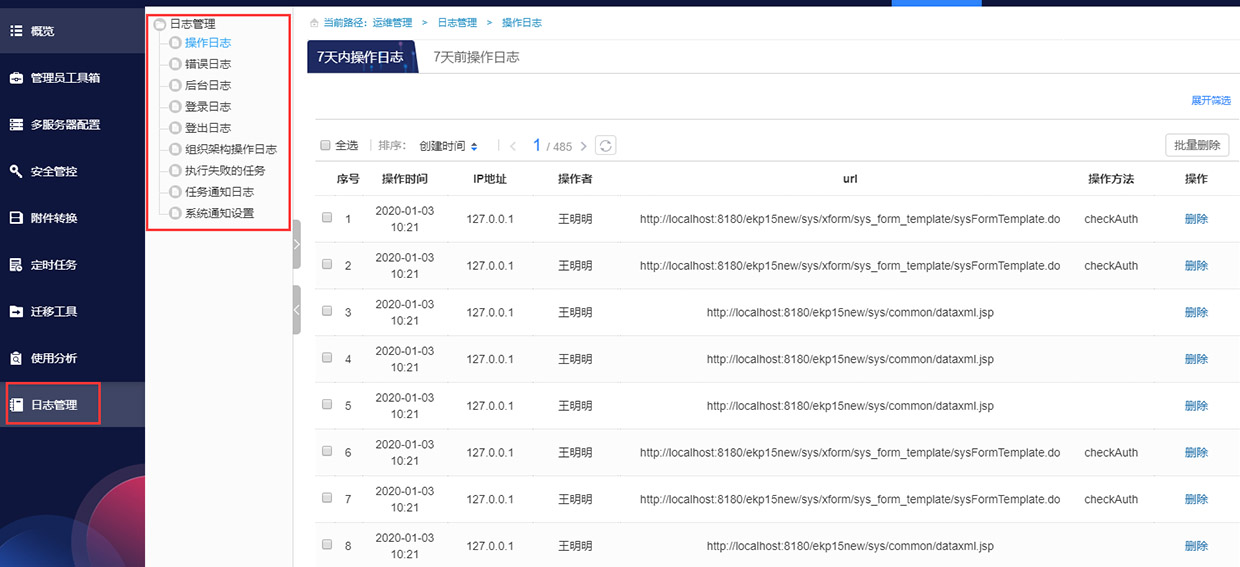The width and height of the screenshot is (1240, 567).
Task: Go to next page with right arrow
Action: point(584,146)
